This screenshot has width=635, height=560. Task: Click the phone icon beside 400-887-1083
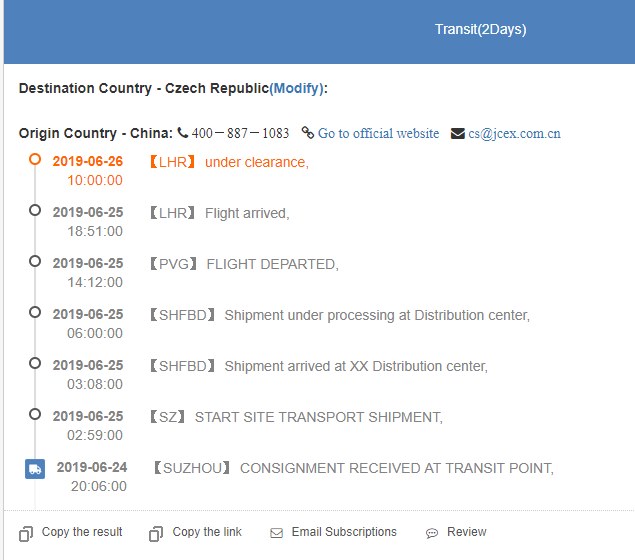(183, 133)
